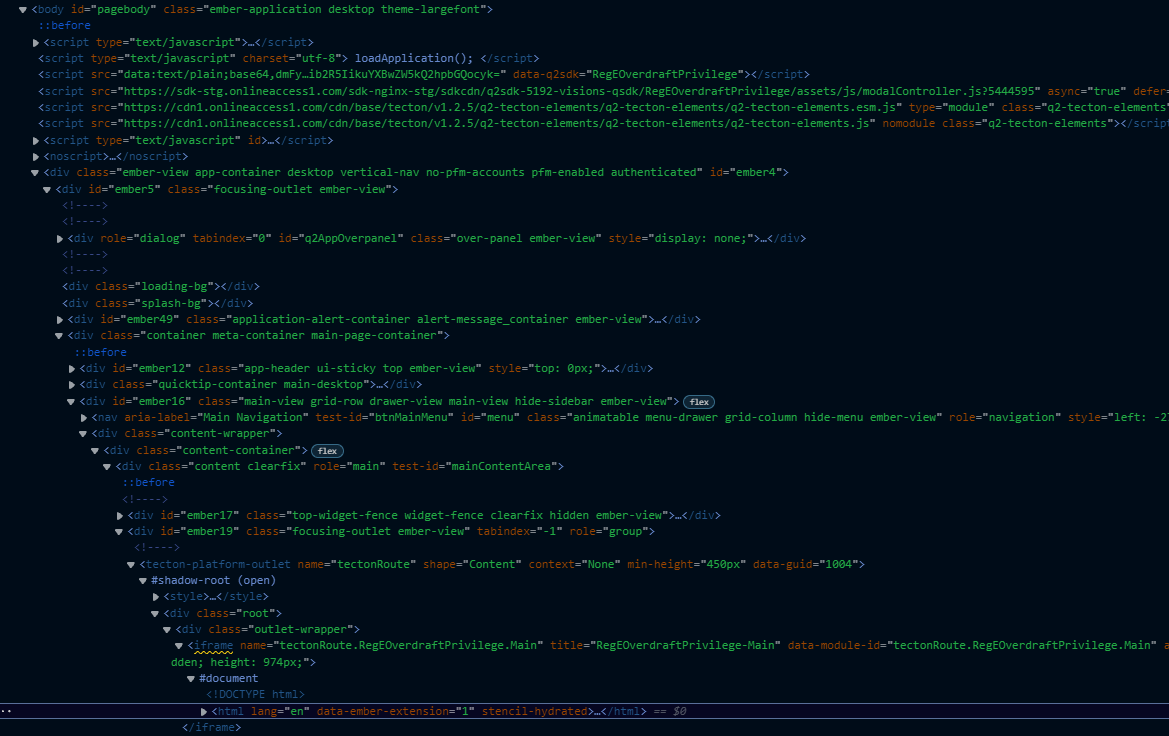Collapse the tecton-platform-outlet element
This screenshot has width=1169, height=736.
click(130, 564)
